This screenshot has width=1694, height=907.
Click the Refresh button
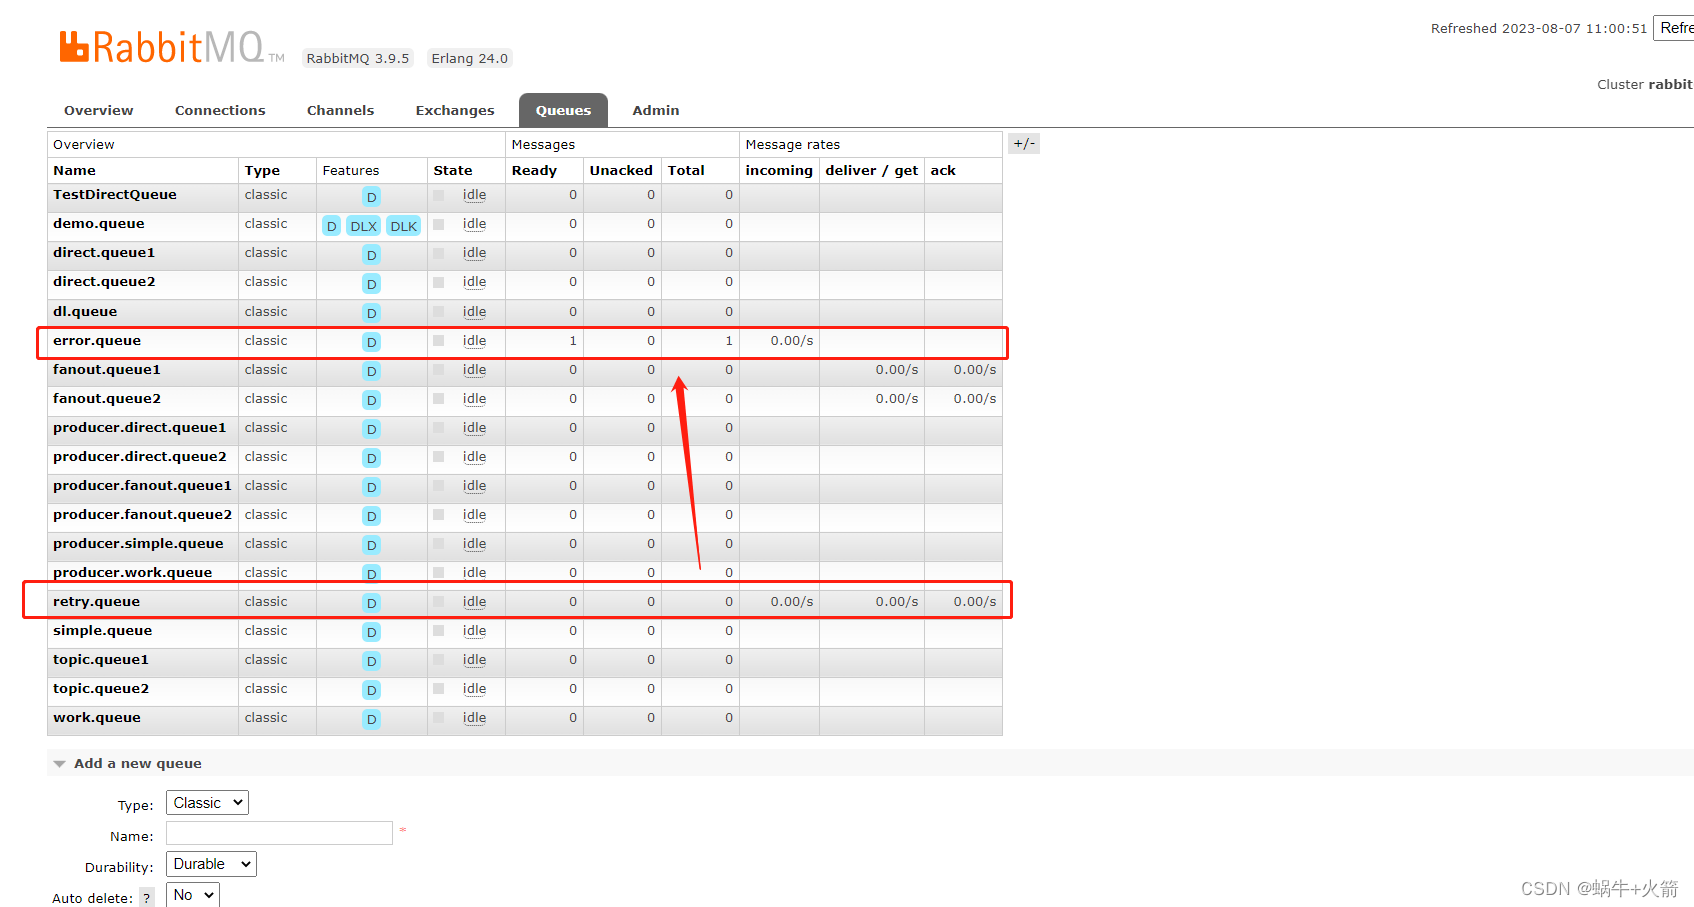(1675, 28)
